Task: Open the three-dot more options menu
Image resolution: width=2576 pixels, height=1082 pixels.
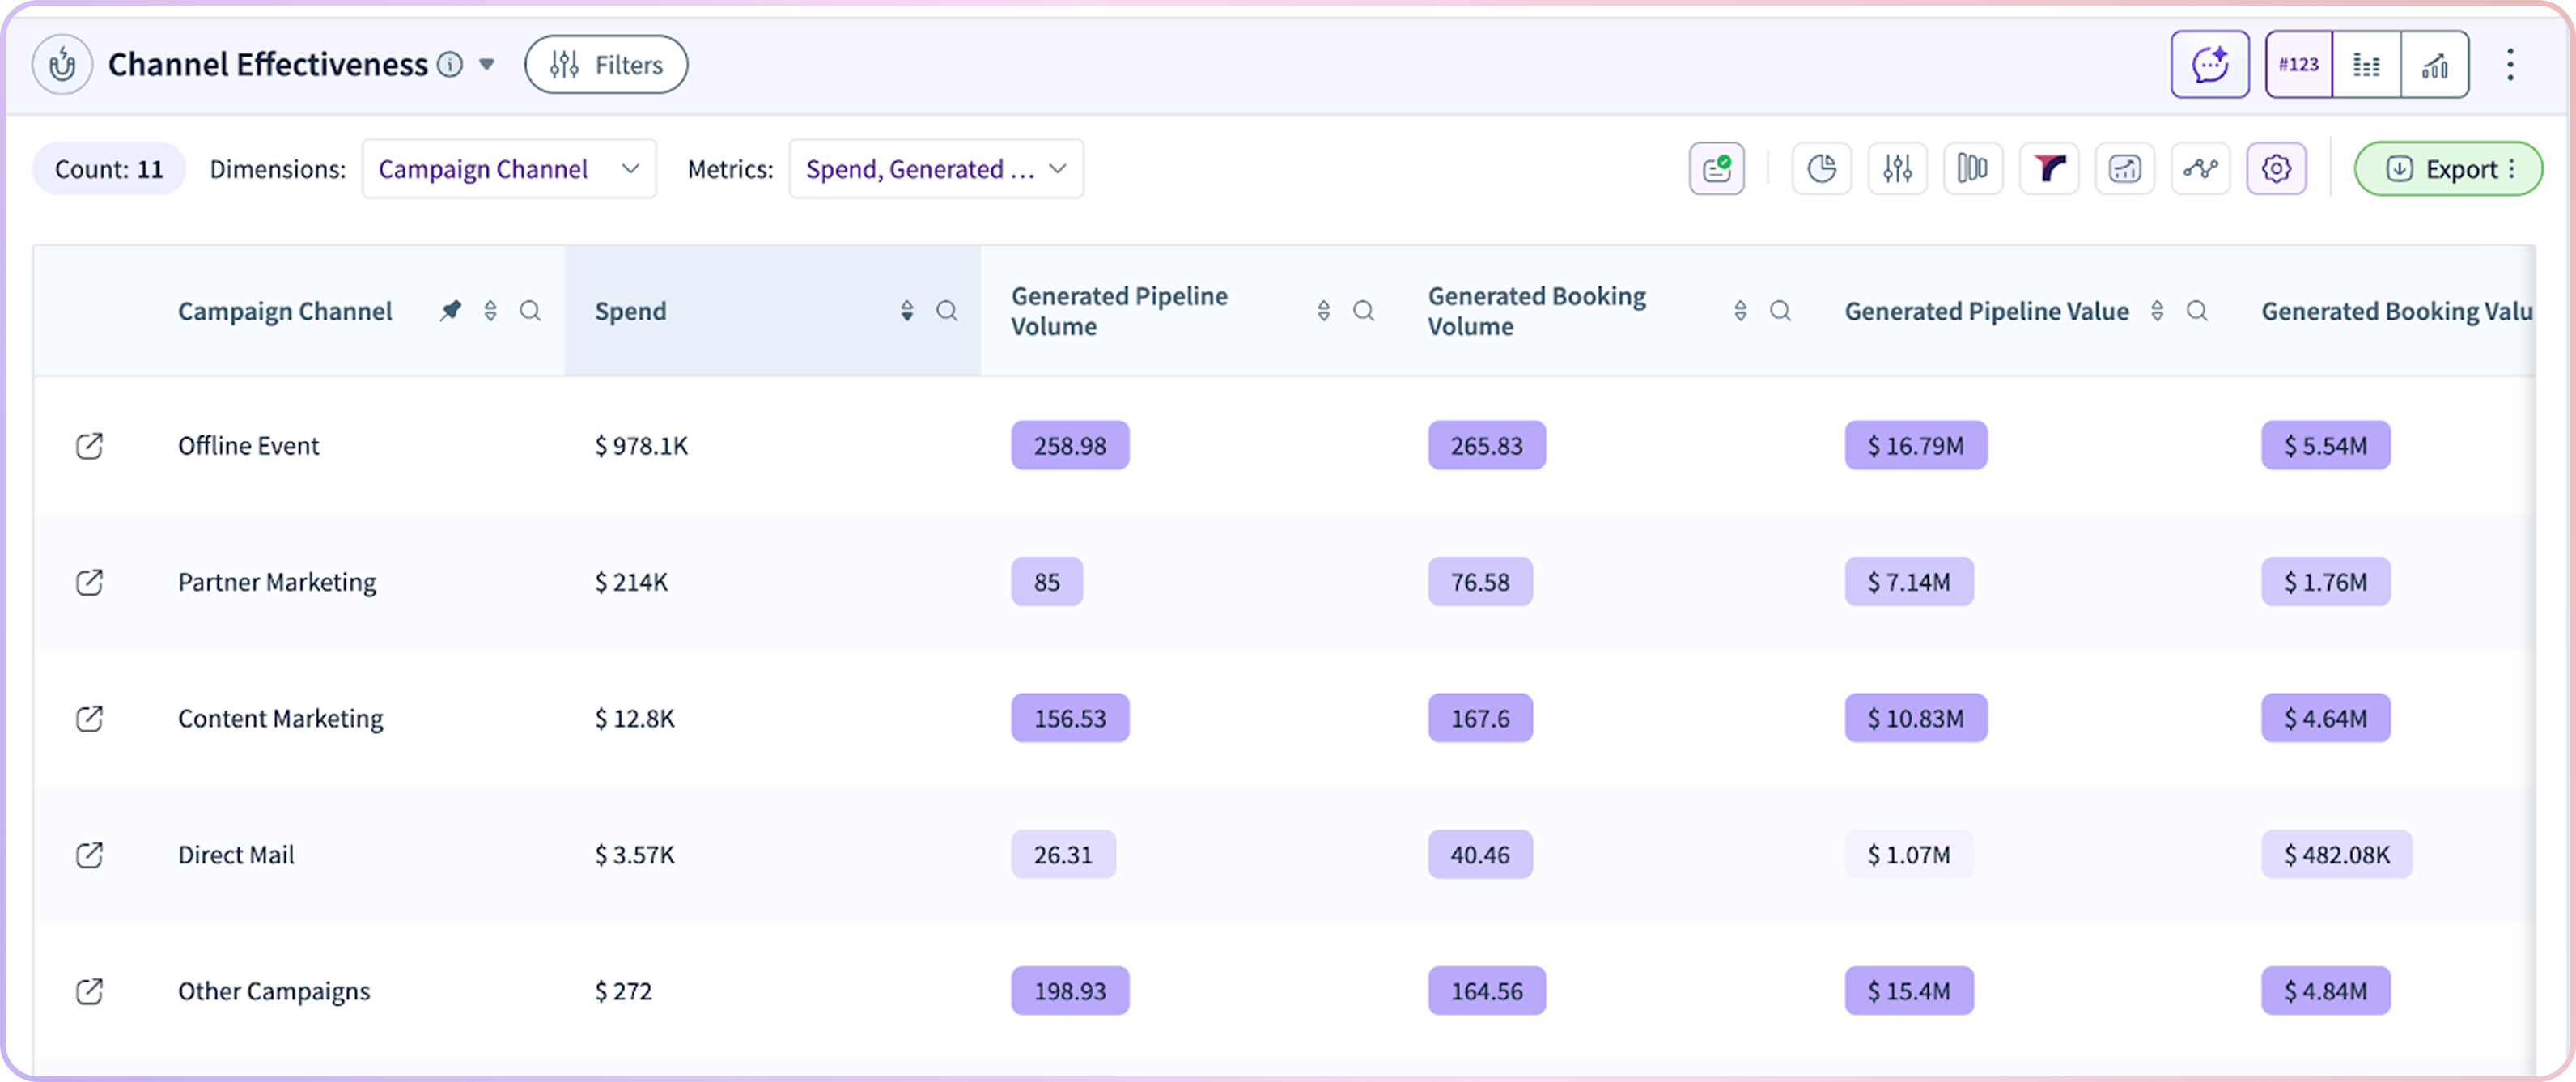Action: click(x=2510, y=65)
